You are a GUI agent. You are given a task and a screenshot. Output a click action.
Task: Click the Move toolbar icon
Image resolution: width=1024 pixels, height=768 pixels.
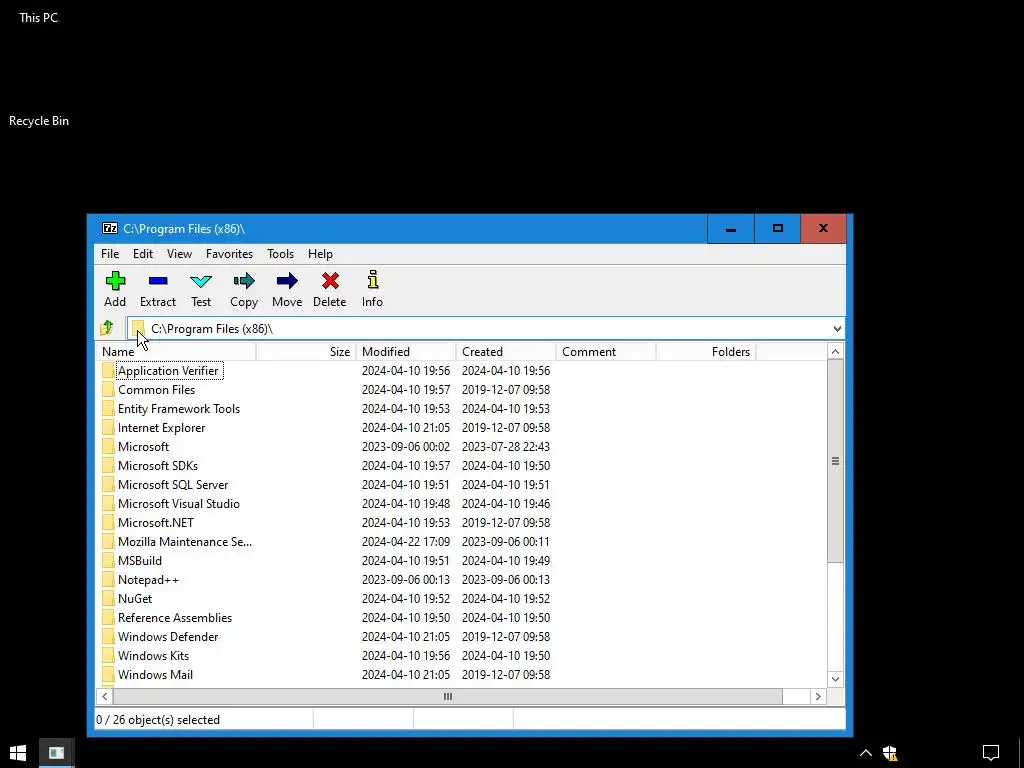(287, 281)
